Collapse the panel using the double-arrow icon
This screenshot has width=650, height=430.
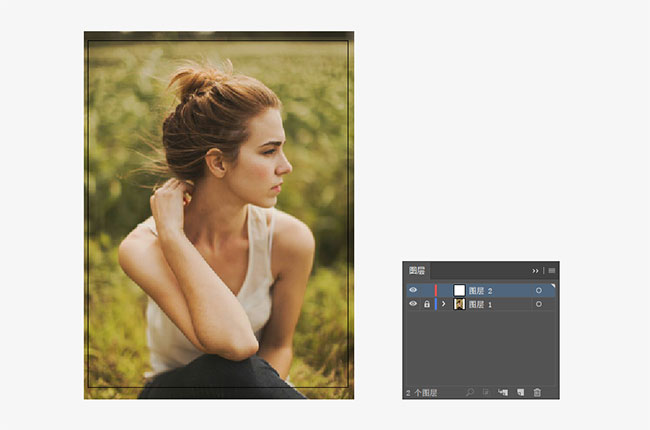(x=535, y=270)
